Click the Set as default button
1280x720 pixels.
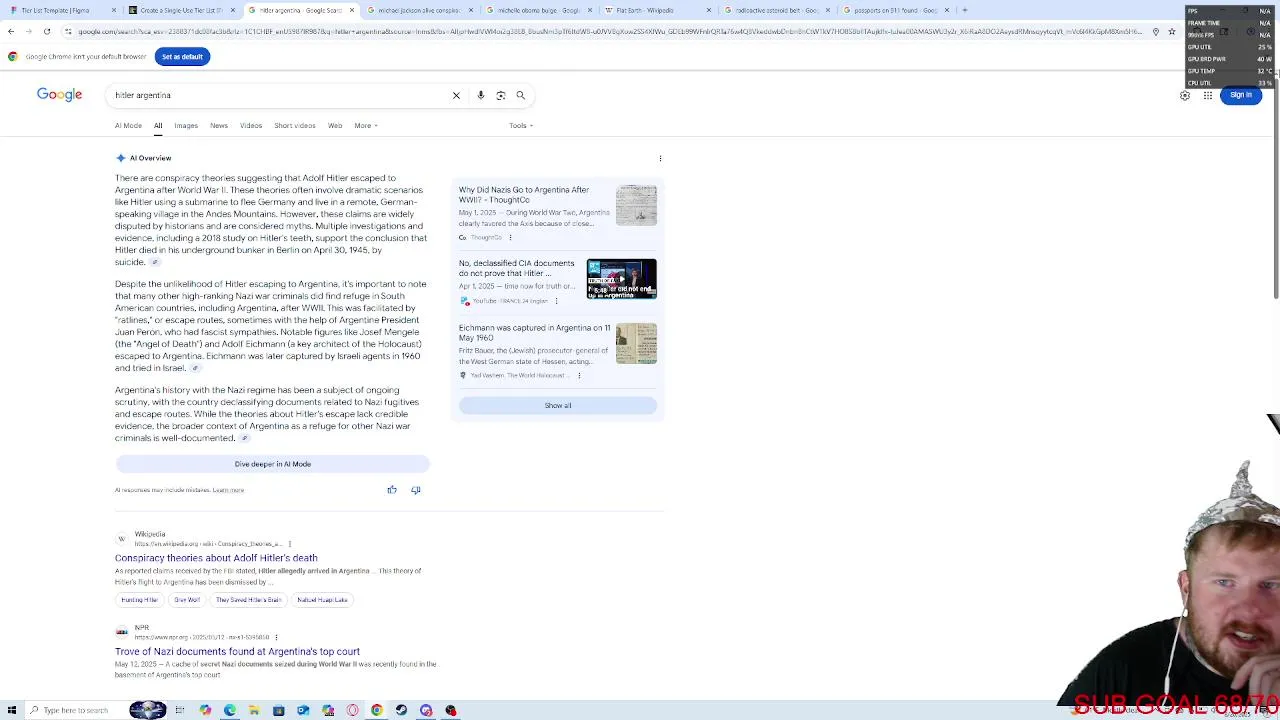click(x=182, y=57)
